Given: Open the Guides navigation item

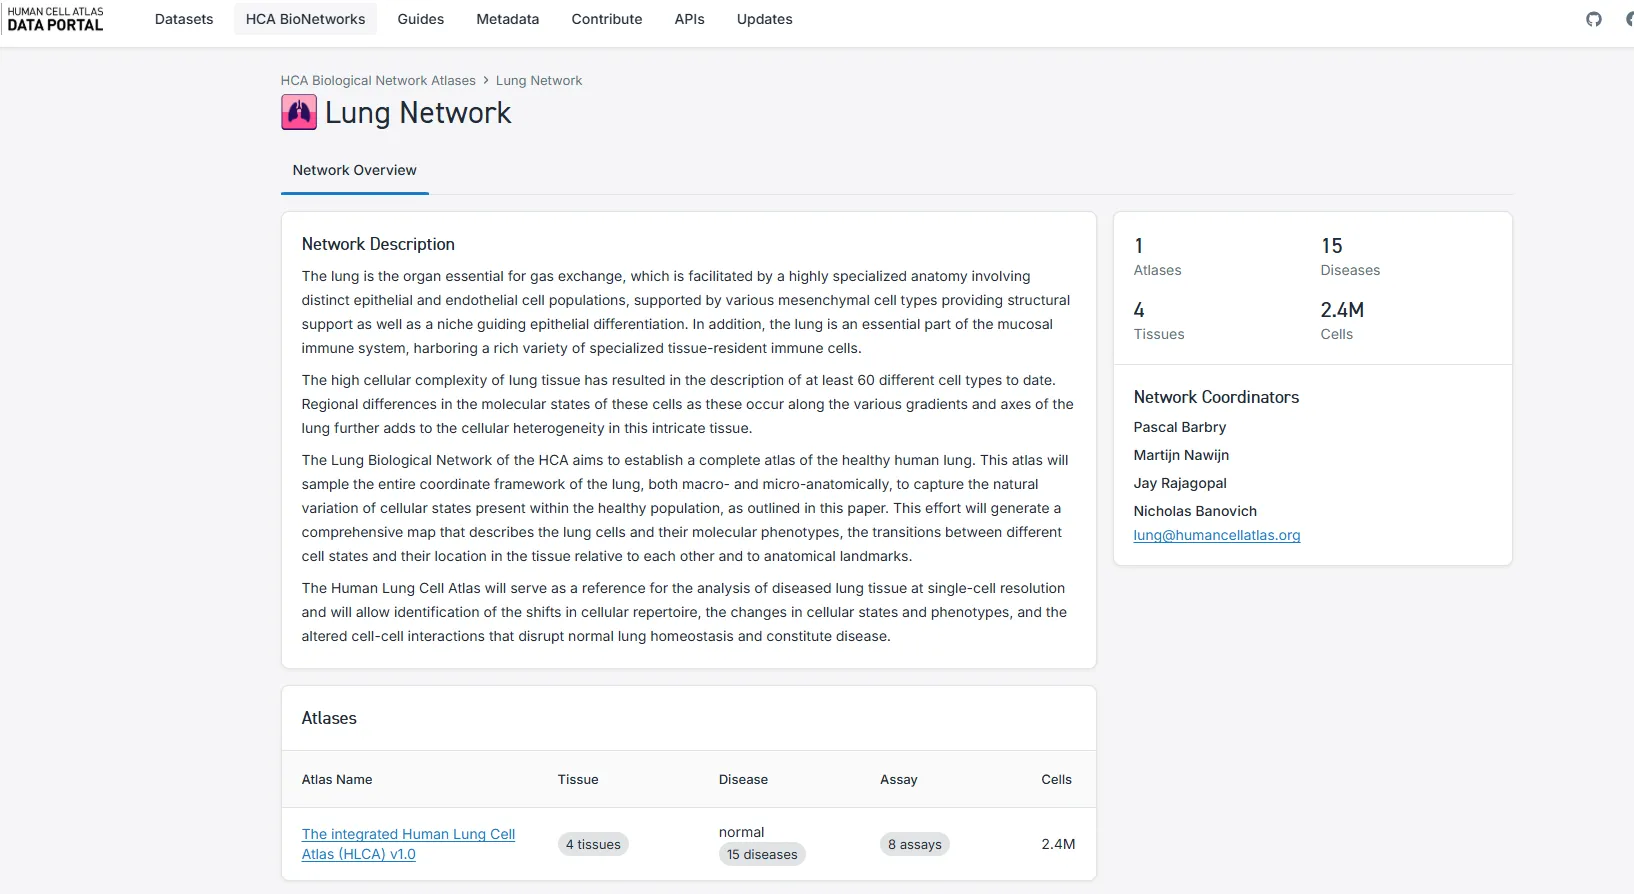Looking at the screenshot, I should point(420,19).
